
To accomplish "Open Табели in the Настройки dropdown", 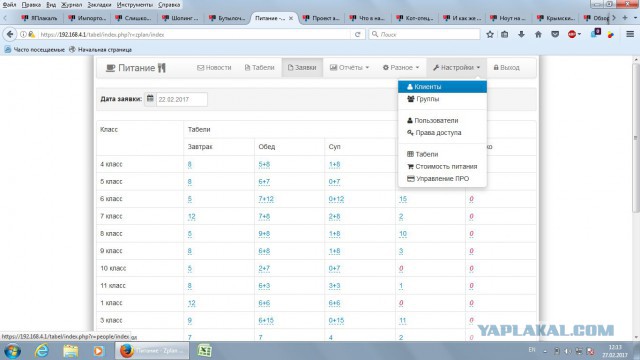I will pyautogui.click(x=442, y=154).
